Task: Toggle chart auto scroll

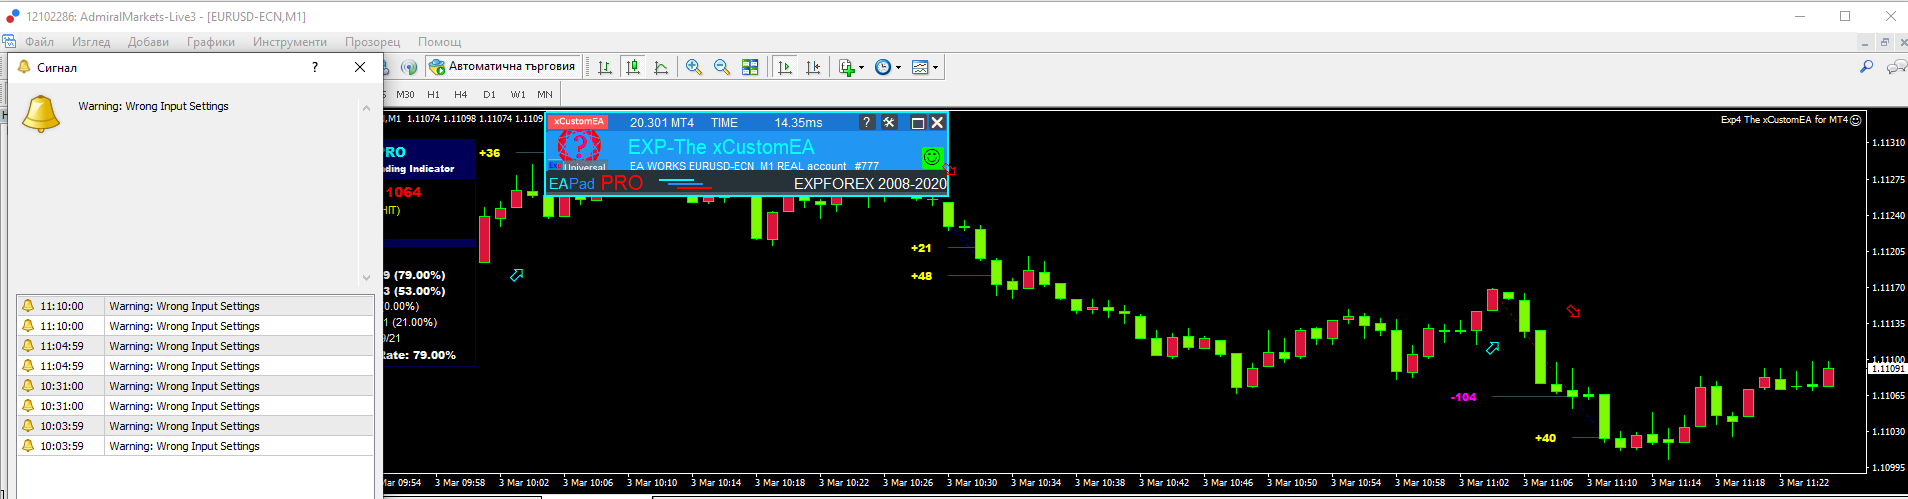Action: (x=785, y=67)
